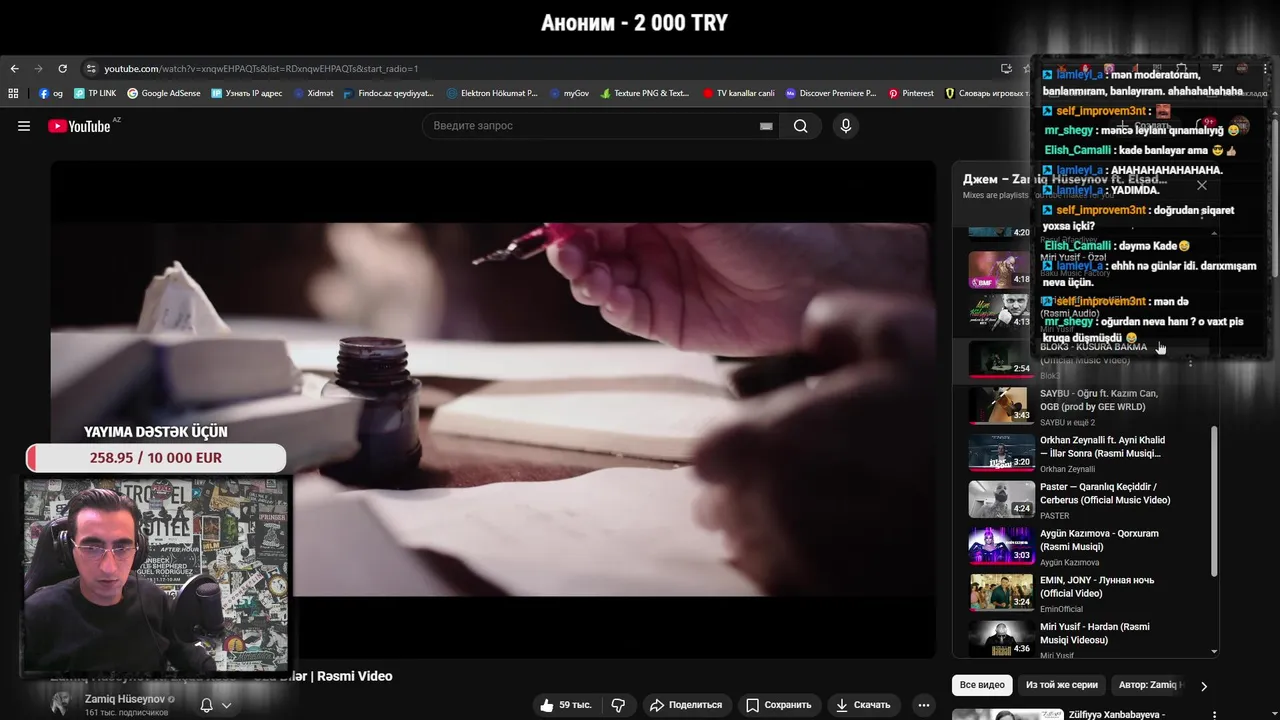Click the donation goal bar '258.95 / 10 000 EUR'

156,458
